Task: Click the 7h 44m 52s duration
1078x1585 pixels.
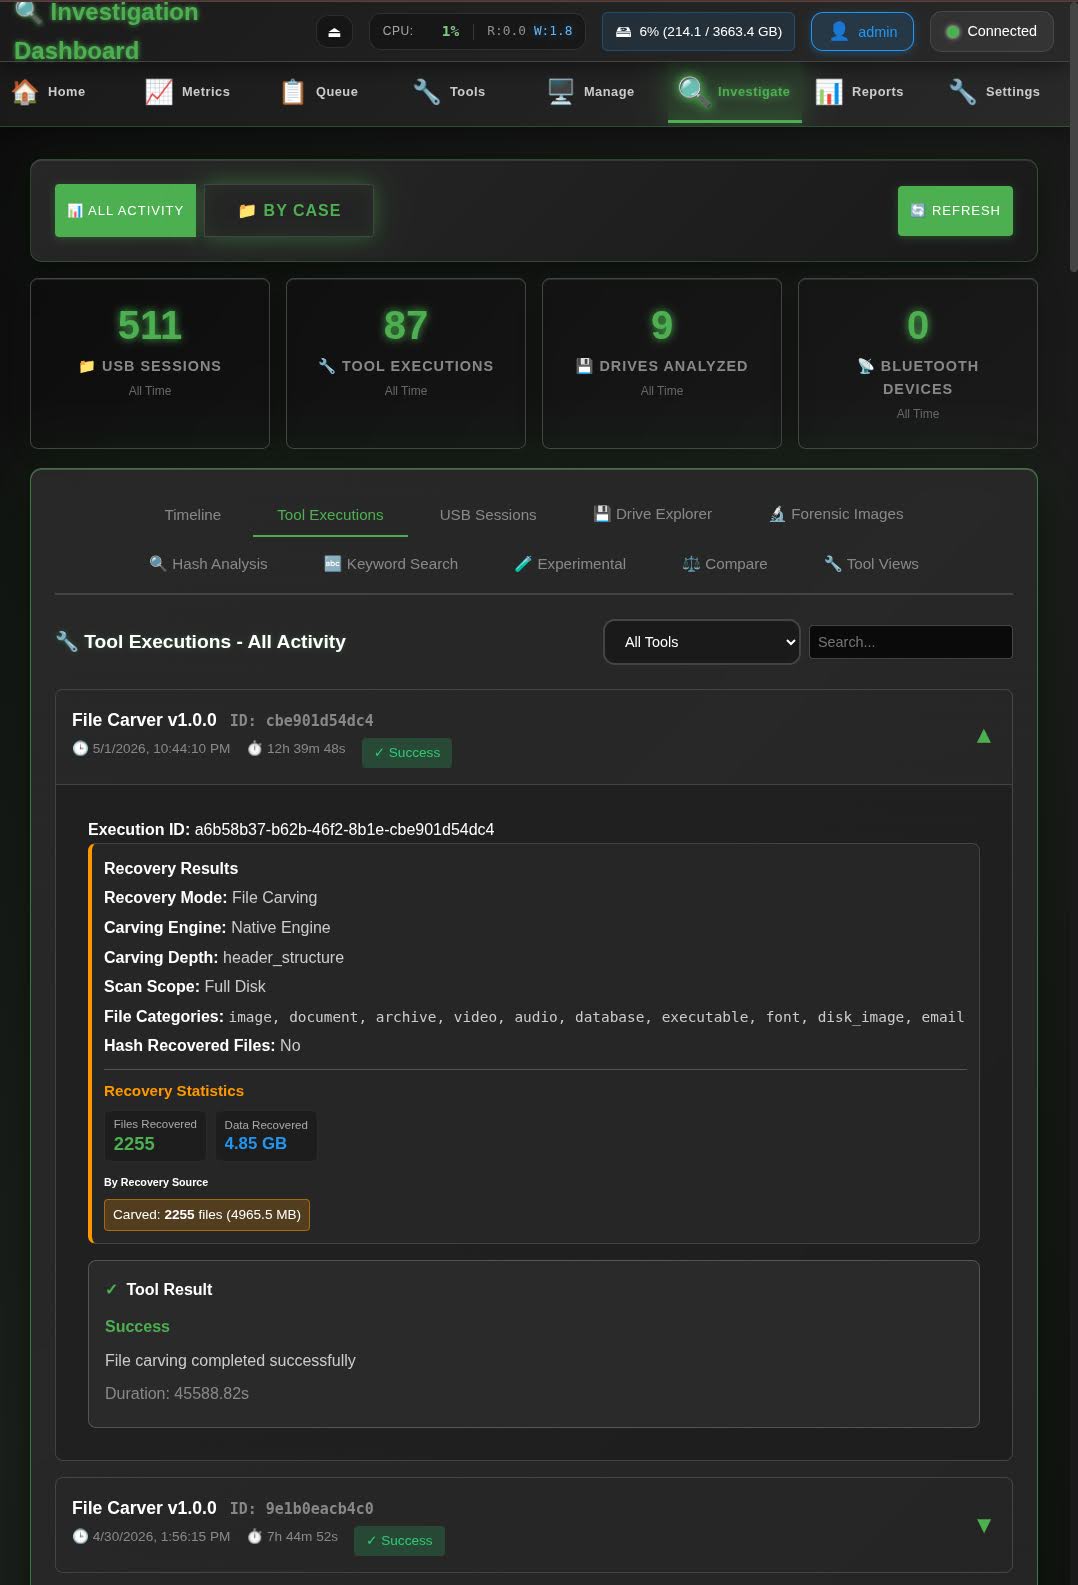Action: 292,1537
